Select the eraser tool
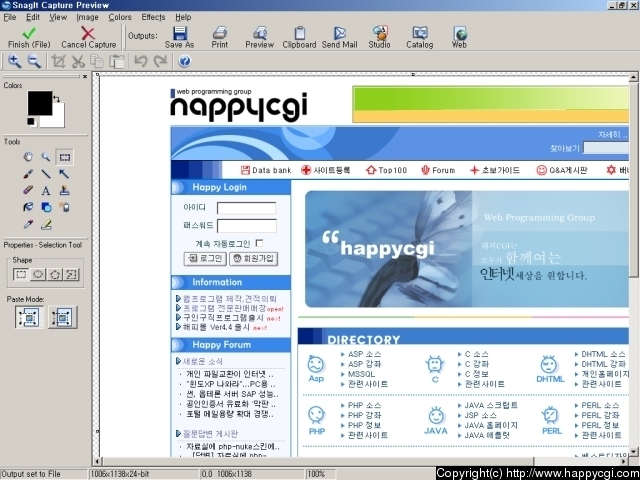This screenshot has width=640, height=480. (x=28, y=191)
